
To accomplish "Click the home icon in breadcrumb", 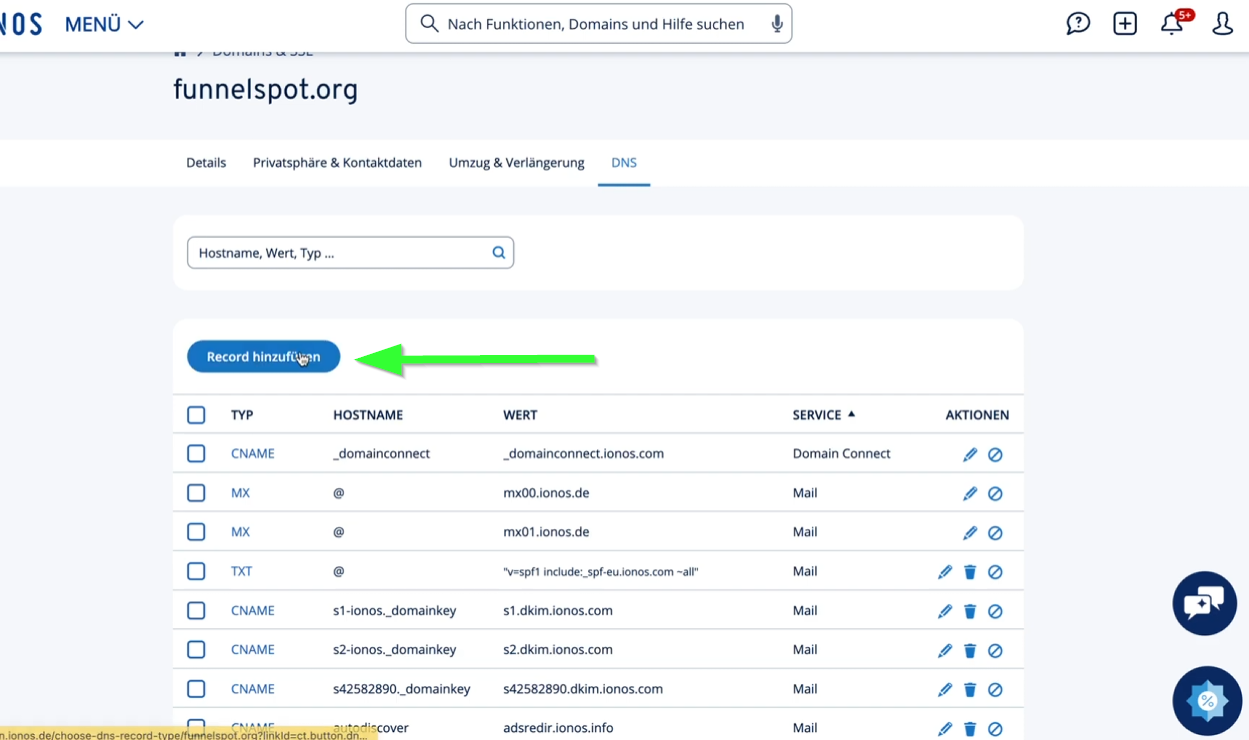I will point(180,51).
